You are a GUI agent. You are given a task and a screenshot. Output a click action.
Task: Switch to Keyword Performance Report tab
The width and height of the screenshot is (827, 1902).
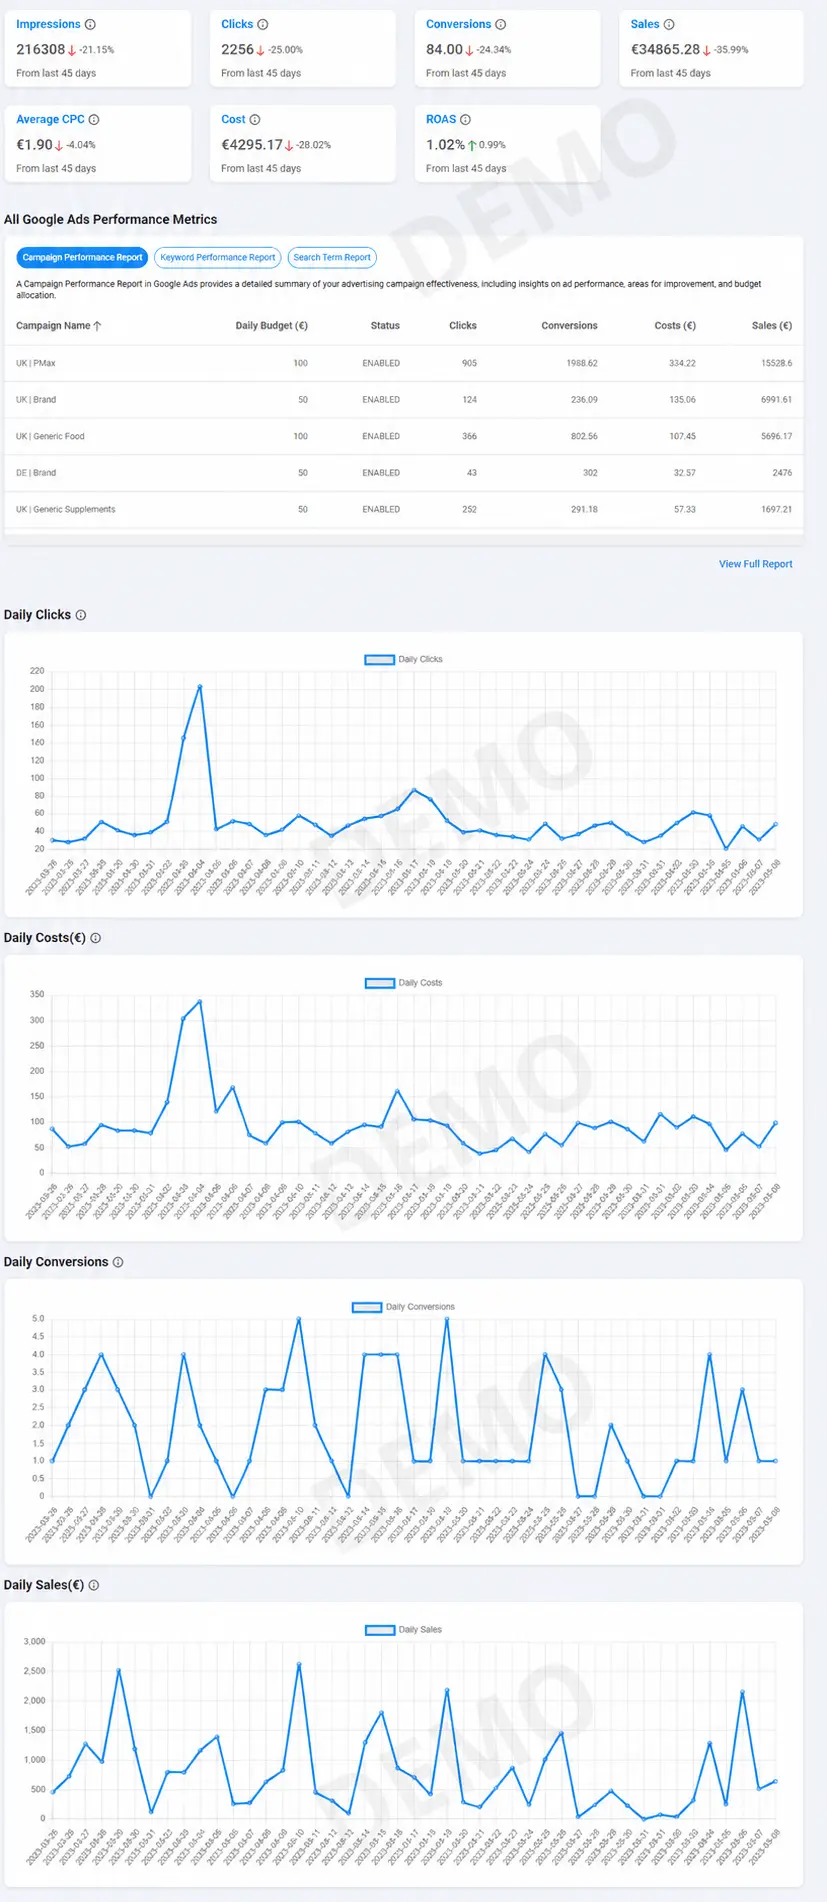(x=218, y=257)
